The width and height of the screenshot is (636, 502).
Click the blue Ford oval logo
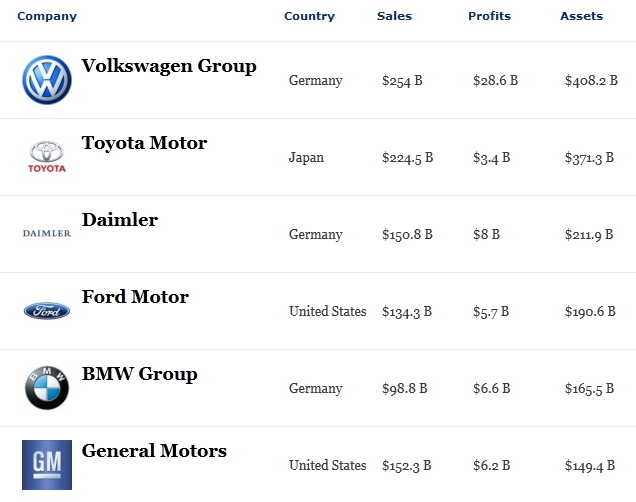tap(47, 311)
